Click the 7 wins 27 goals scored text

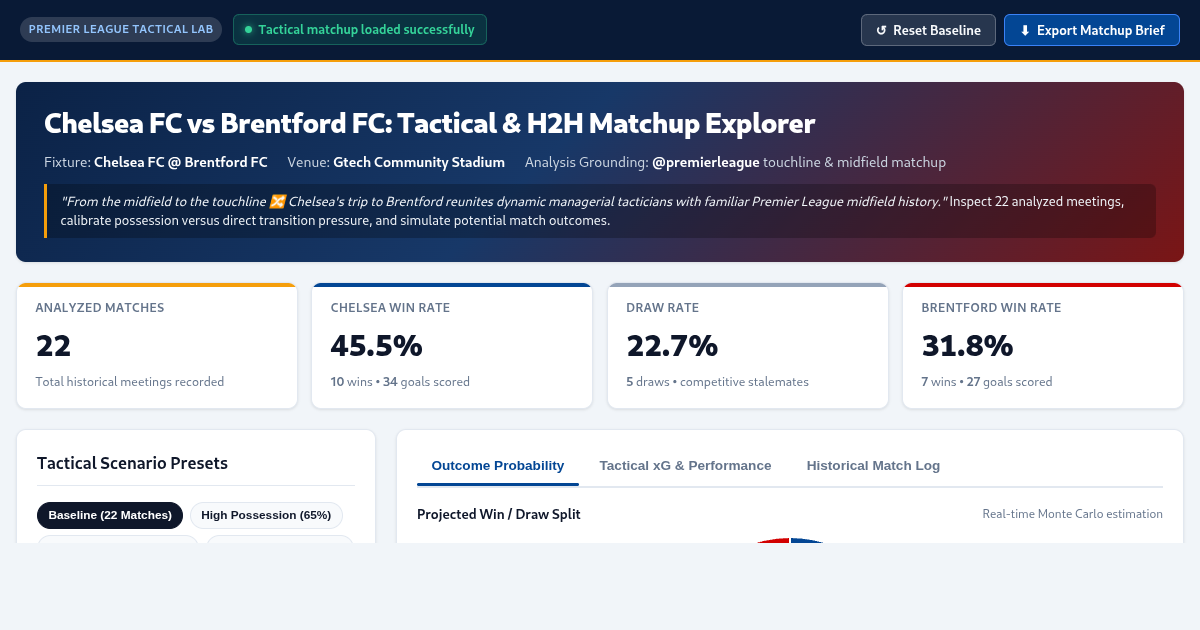click(x=987, y=382)
